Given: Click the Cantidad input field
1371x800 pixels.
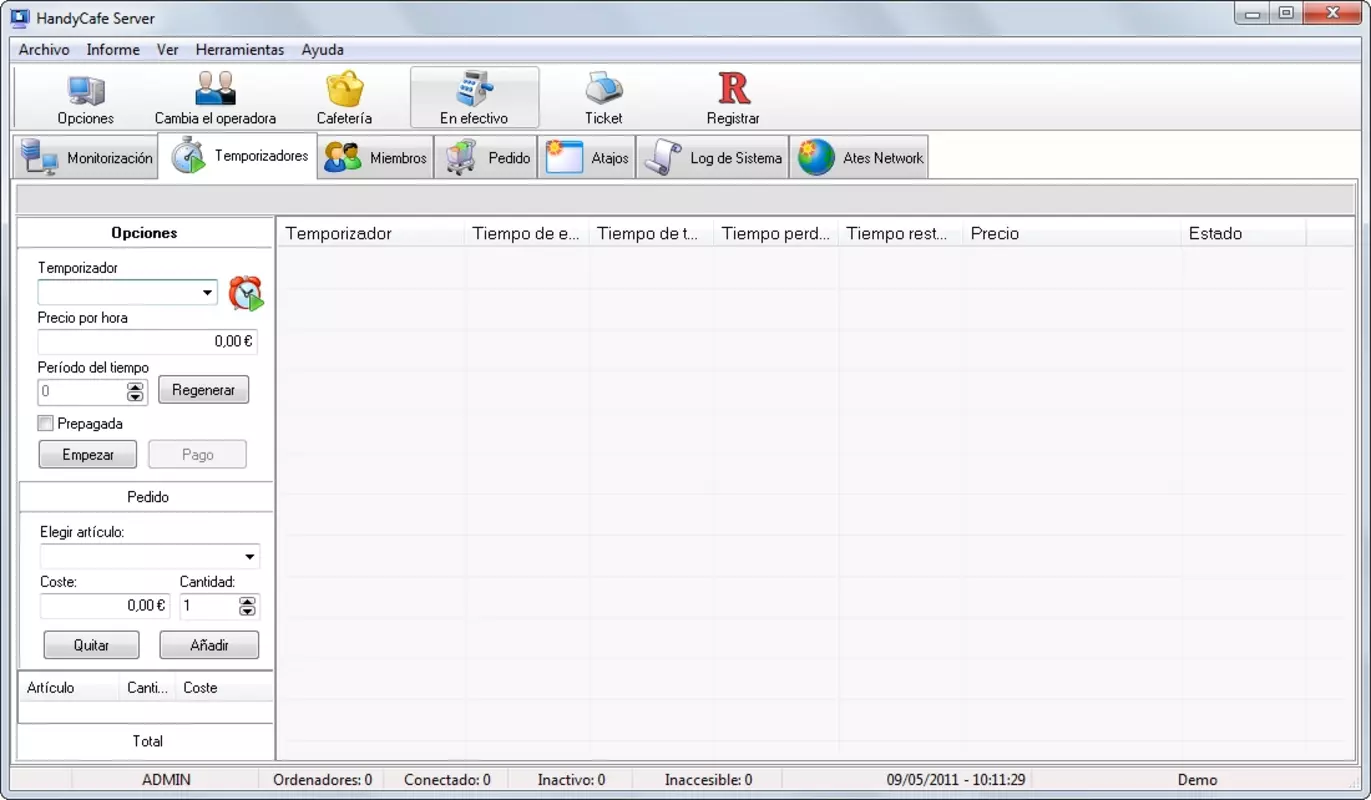Looking at the screenshot, I should tap(209, 605).
